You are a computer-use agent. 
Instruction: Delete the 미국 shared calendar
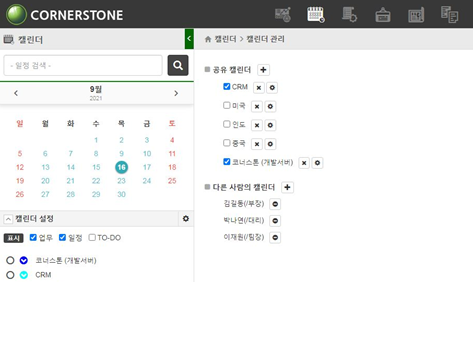coord(257,107)
